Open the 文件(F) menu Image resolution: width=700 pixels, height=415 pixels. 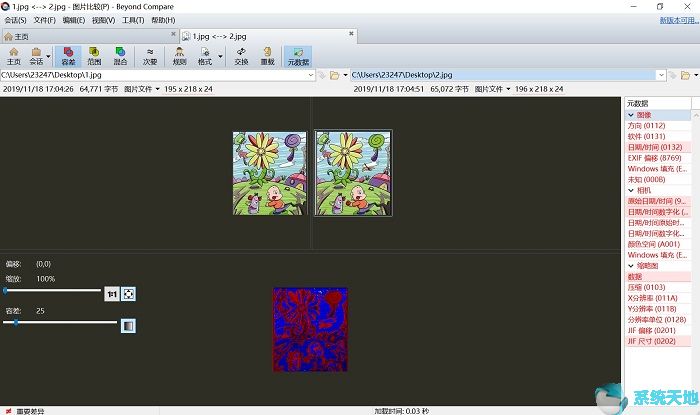(45, 20)
